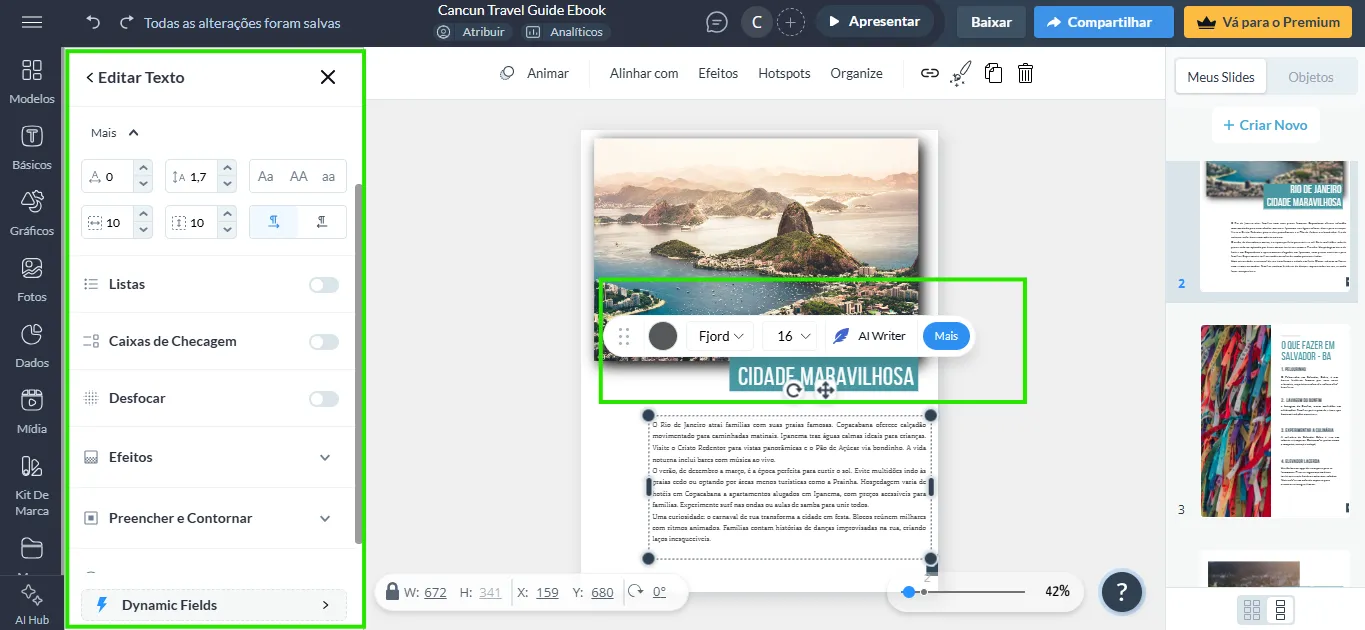Viewport: 1365px width, 630px height.
Task: Open the Mídia sidebar section
Action: (32, 411)
